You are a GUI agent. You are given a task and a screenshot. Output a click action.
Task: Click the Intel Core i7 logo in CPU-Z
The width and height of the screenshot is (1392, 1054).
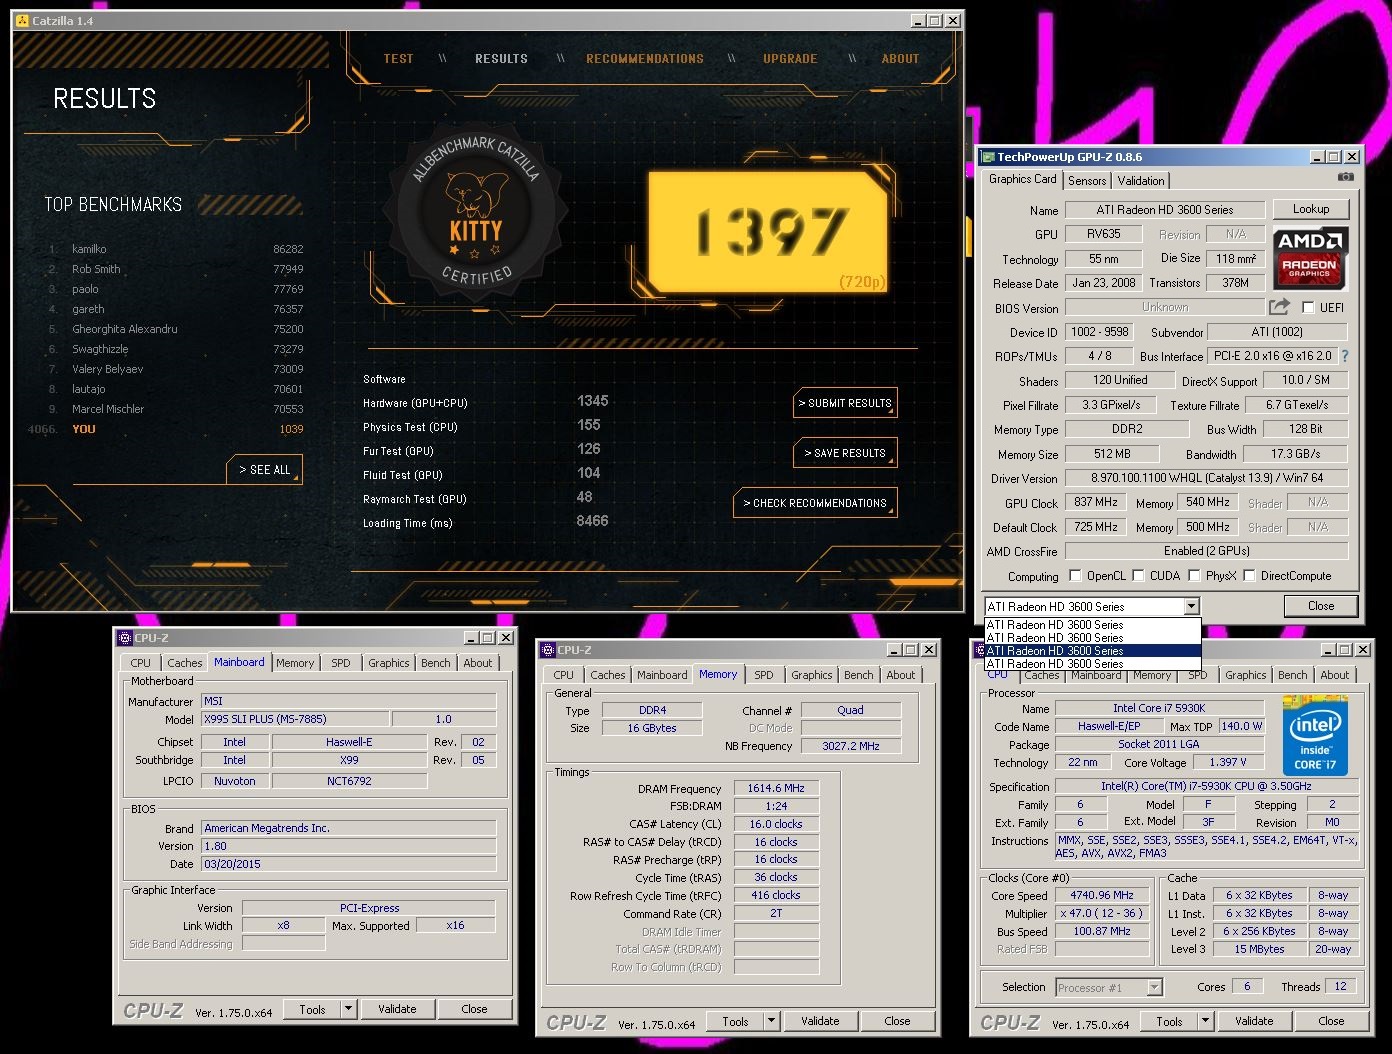click(x=1315, y=735)
